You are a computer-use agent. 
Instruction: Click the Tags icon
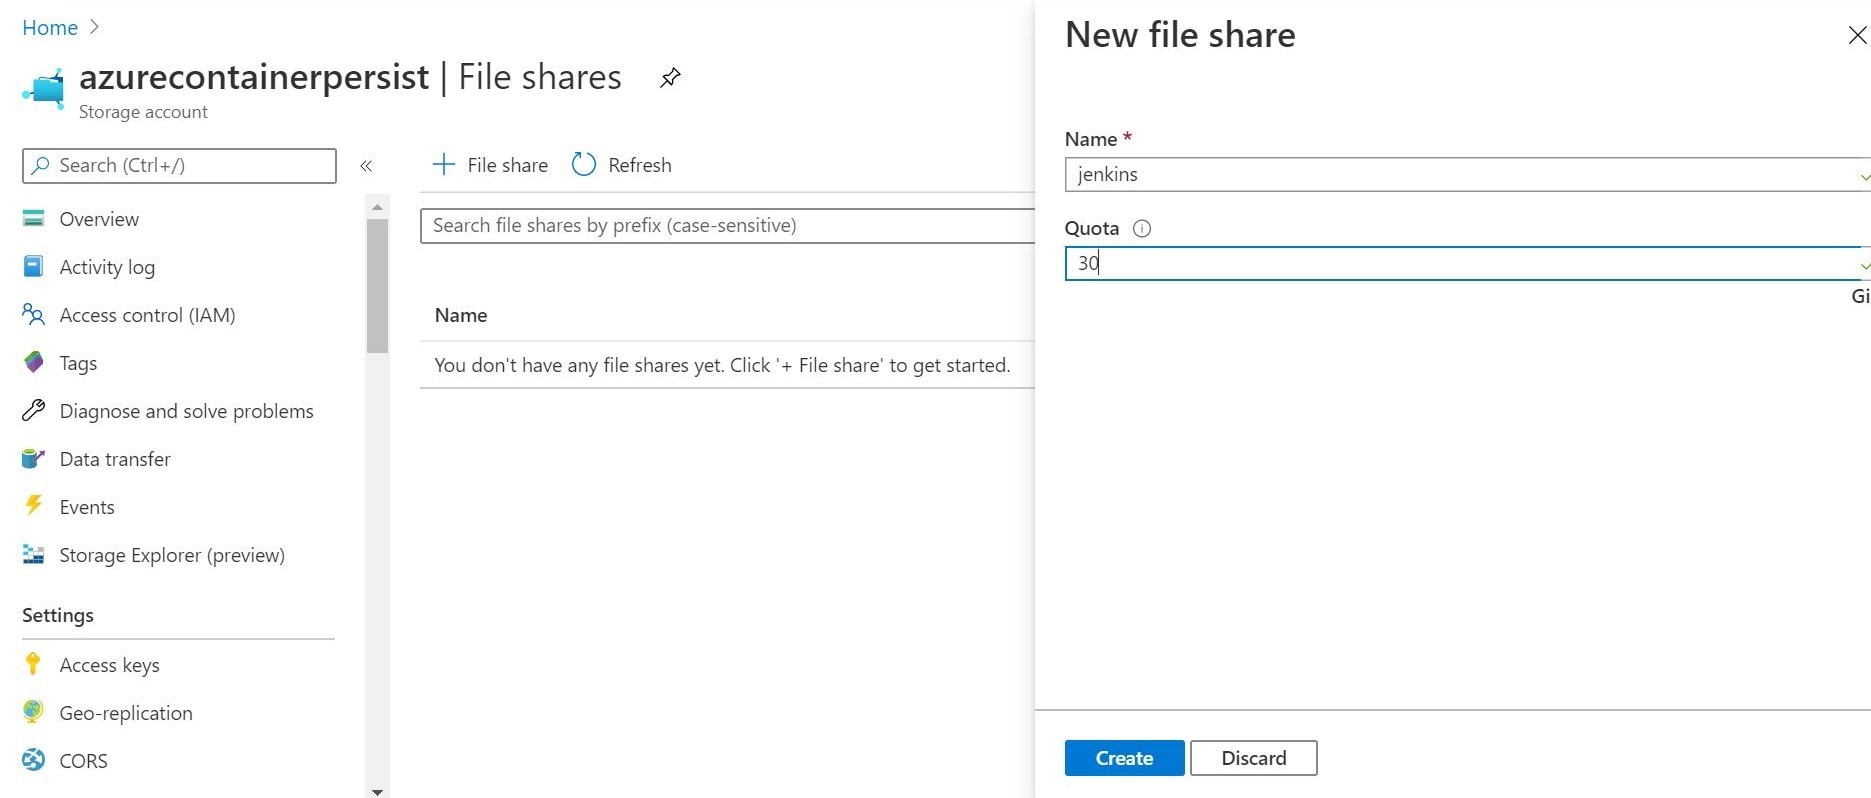pos(34,362)
